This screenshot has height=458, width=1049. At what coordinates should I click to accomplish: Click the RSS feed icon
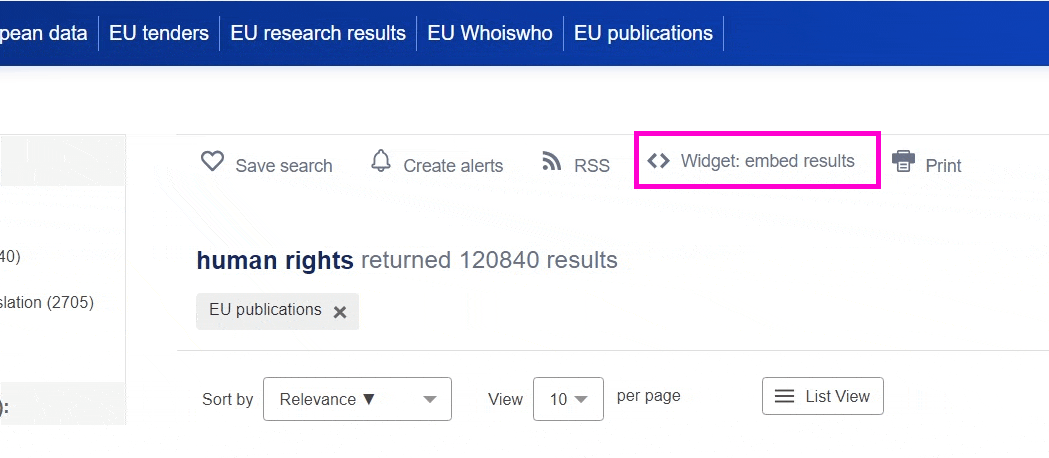(x=552, y=161)
